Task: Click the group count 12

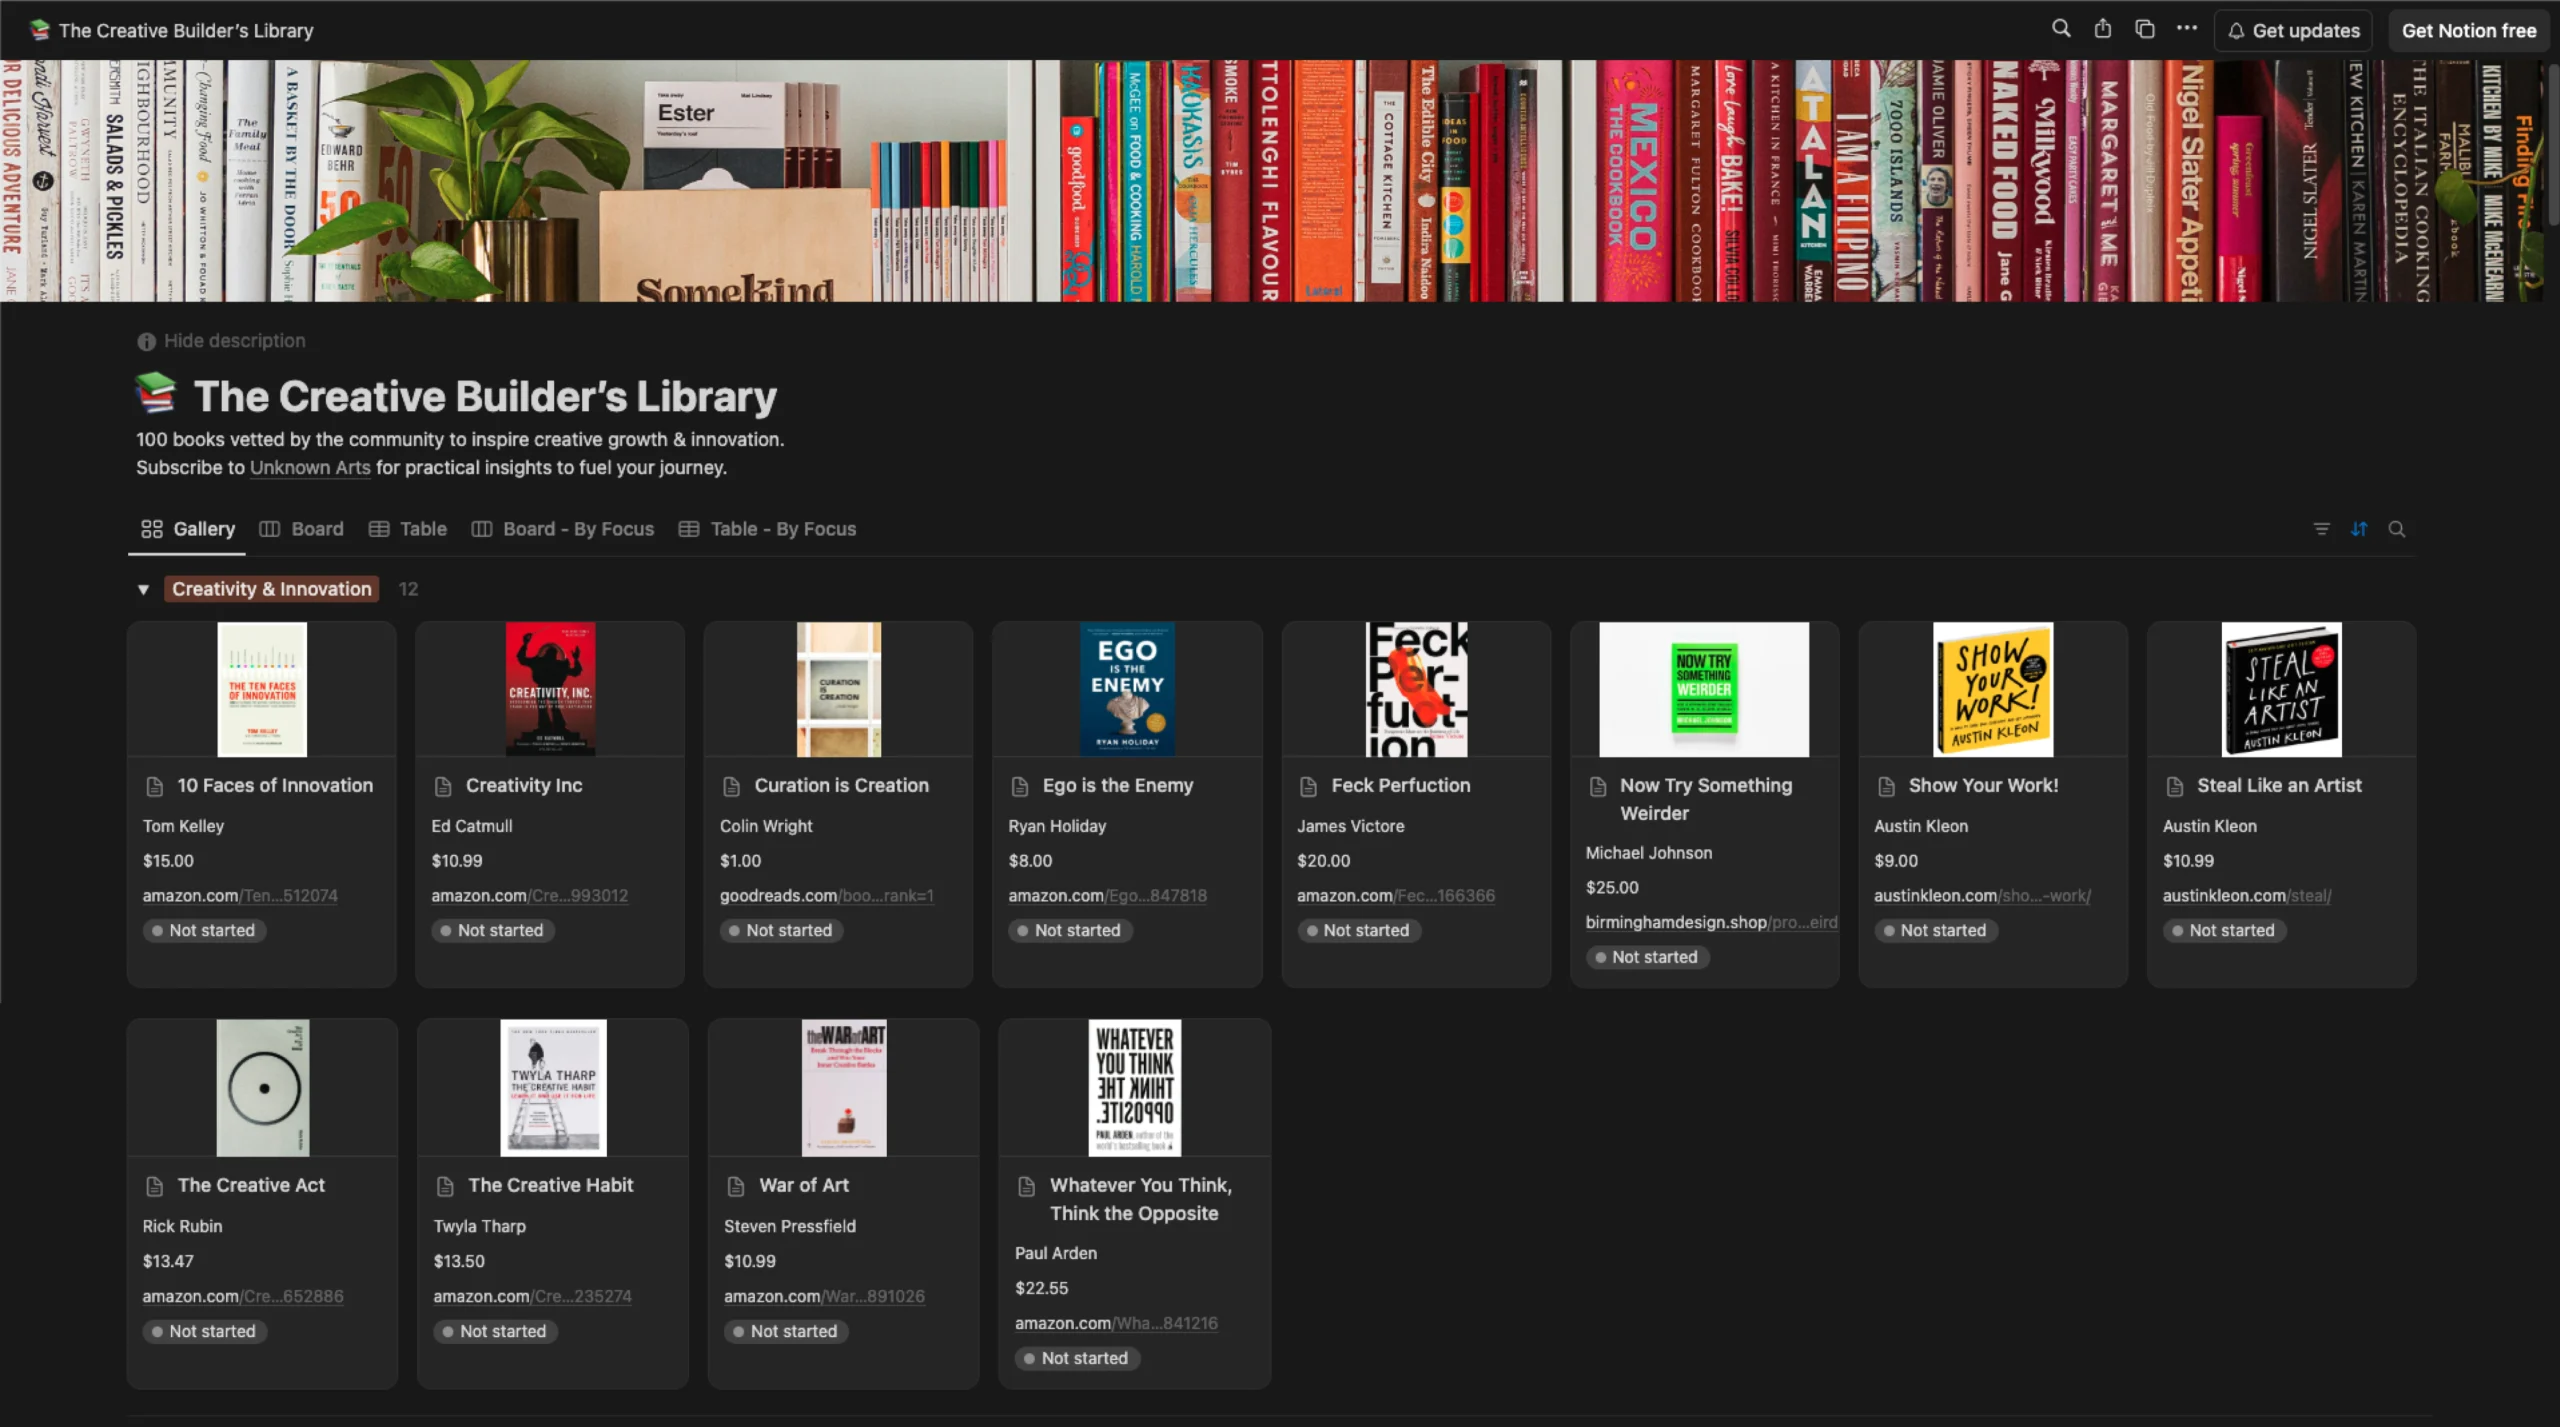Action: pos(408,589)
